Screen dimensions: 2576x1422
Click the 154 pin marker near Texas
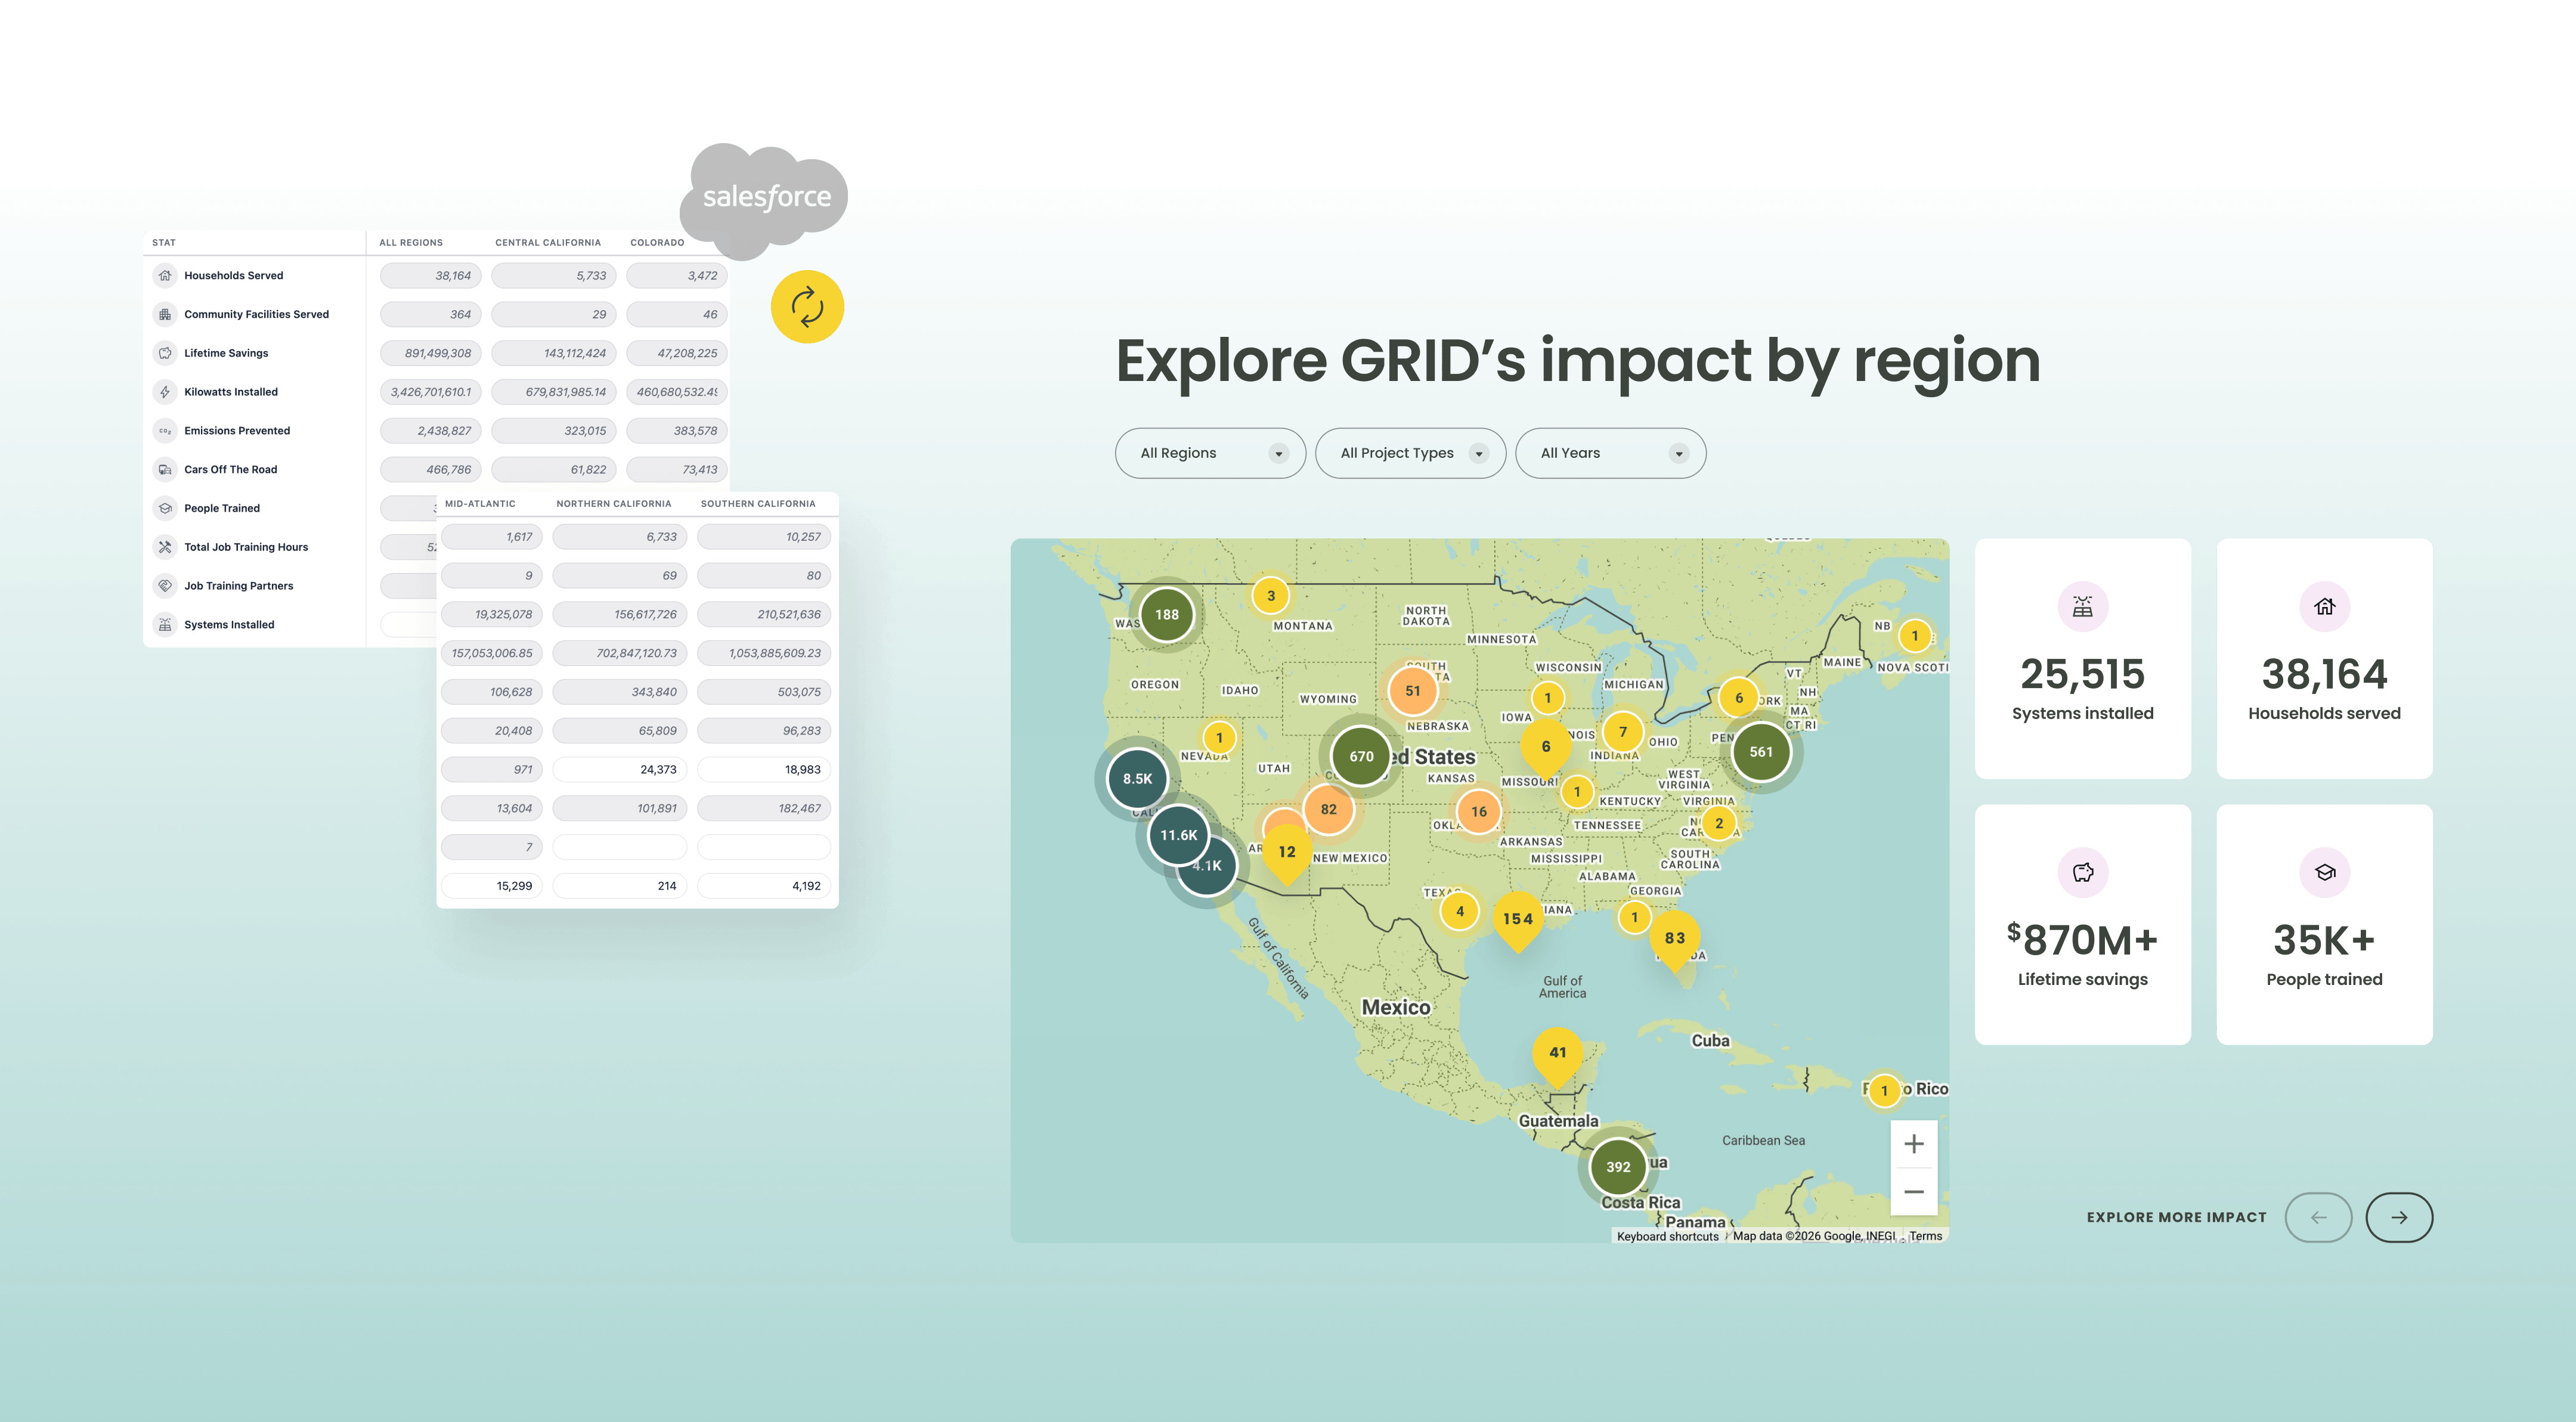point(1517,921)
